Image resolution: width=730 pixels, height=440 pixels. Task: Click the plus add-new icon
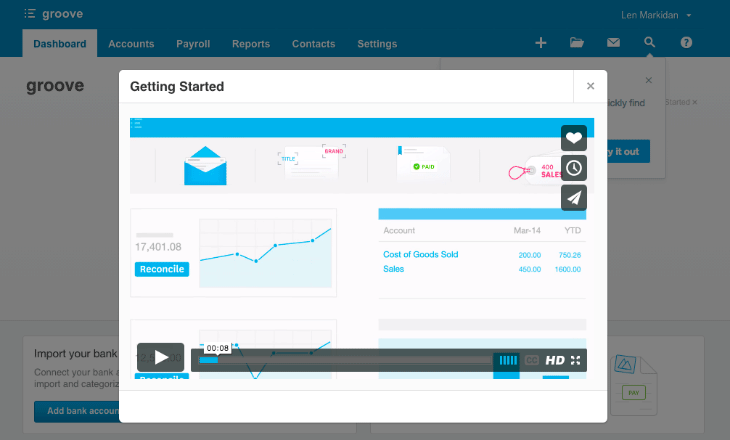[x=541, y=43]
